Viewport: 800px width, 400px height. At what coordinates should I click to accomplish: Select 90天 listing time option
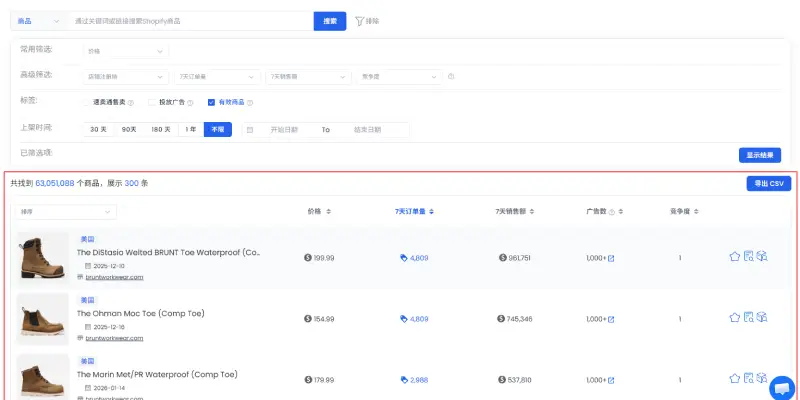point(129,130)
